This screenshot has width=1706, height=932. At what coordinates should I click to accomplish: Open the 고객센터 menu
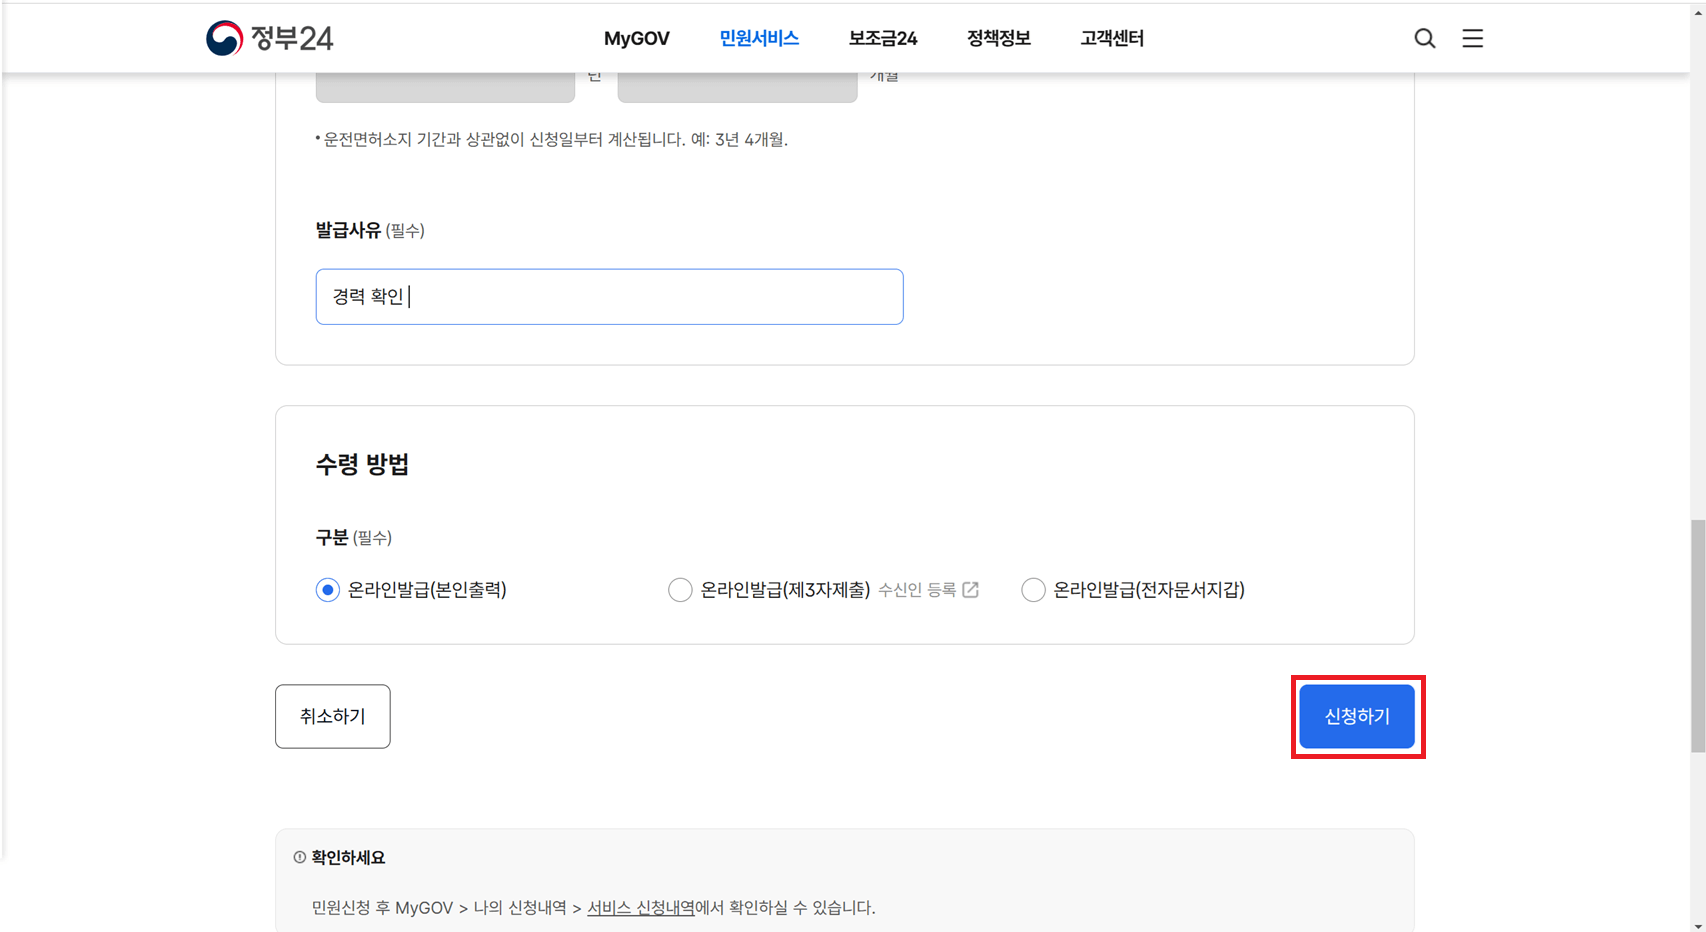coord(1112,38)
